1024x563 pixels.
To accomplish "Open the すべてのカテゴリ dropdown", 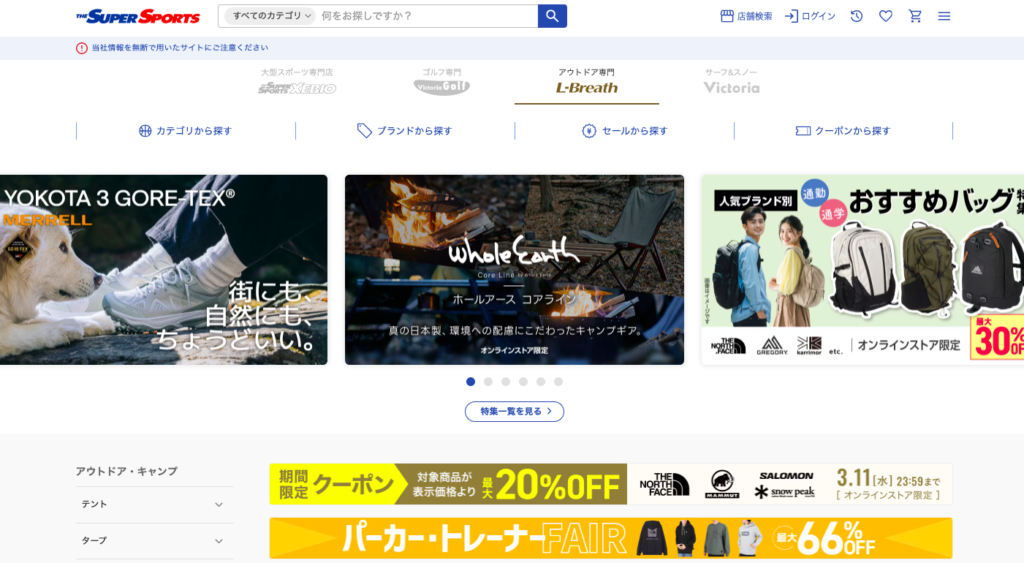I will [x=270, y=16].
